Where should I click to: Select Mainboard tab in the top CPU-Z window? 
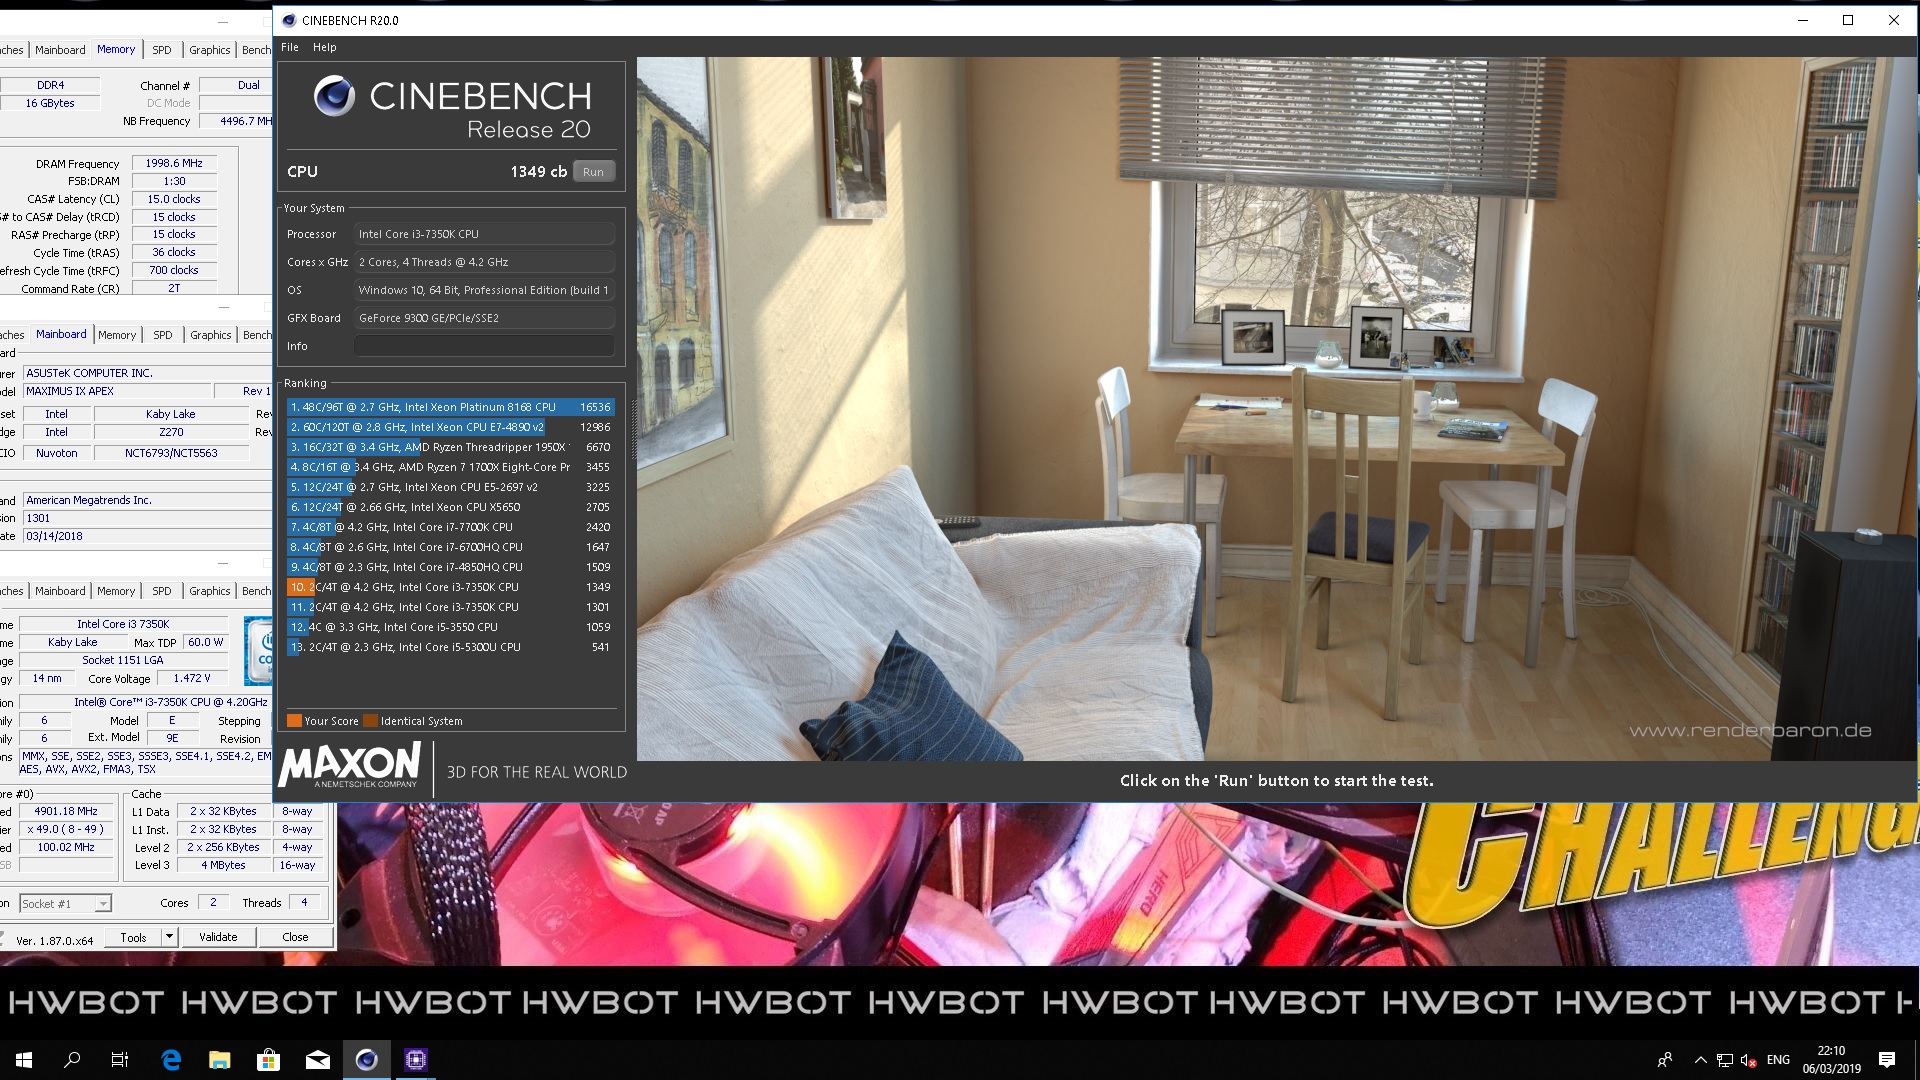click(x=60, y=50)
